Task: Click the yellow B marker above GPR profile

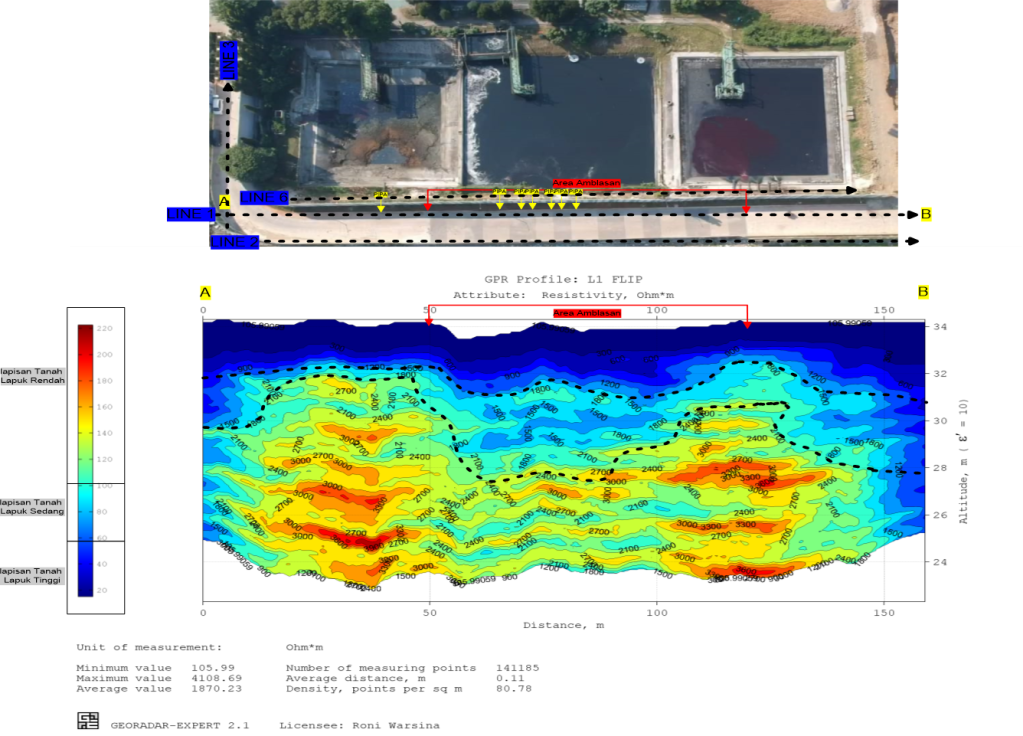Action: click(x=923, y=292)
